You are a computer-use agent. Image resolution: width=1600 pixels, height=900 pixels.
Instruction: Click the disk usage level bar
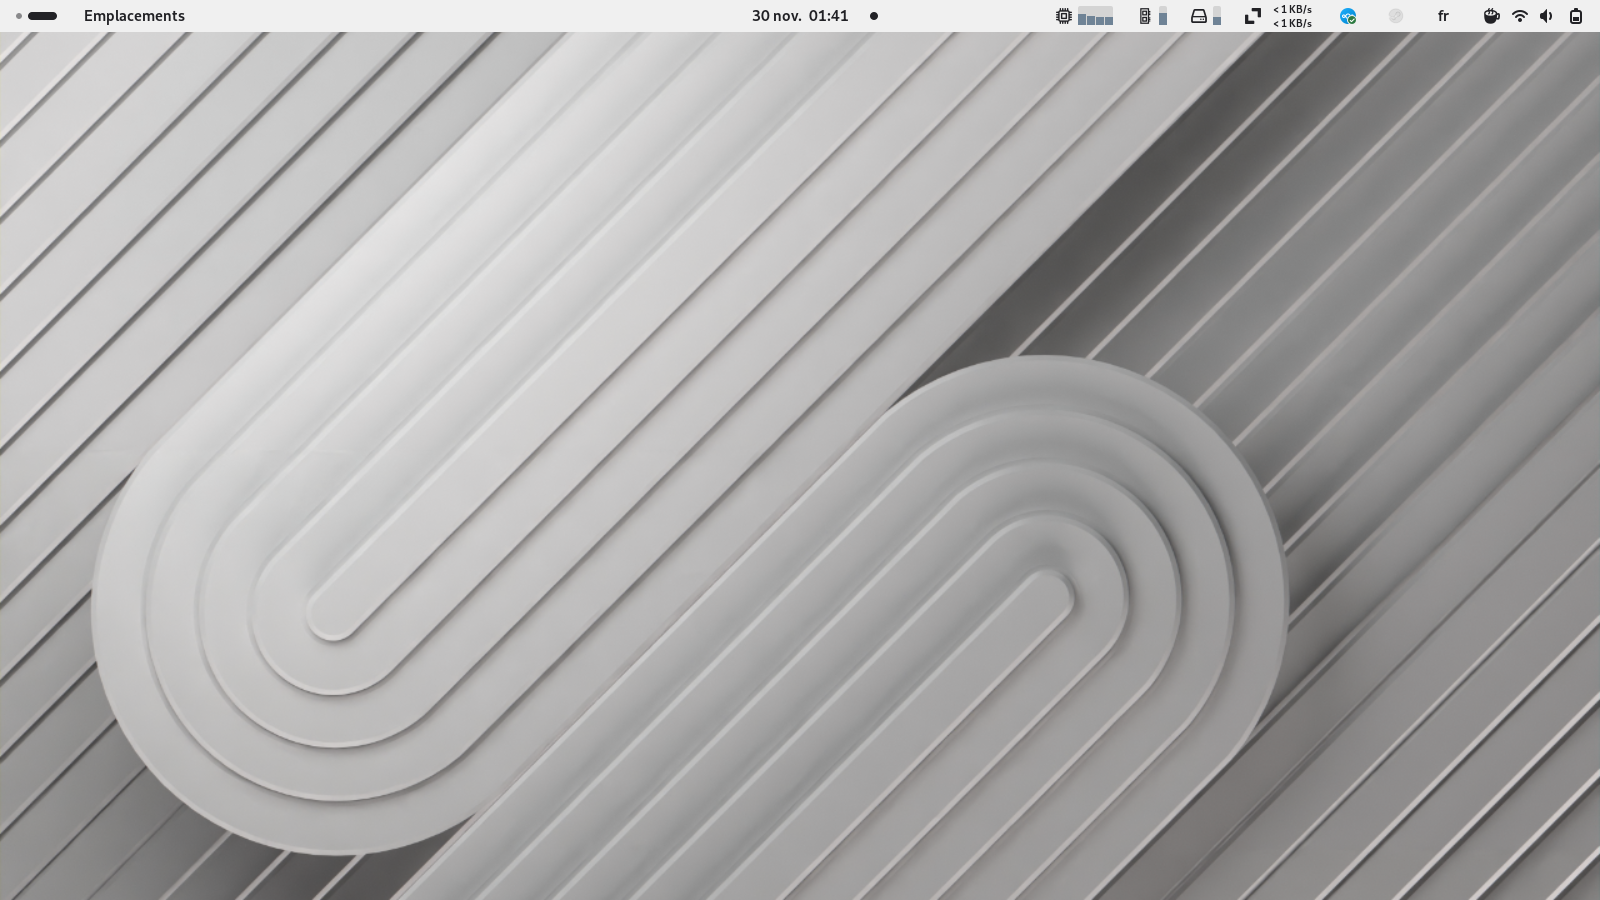coord(1217,17)
